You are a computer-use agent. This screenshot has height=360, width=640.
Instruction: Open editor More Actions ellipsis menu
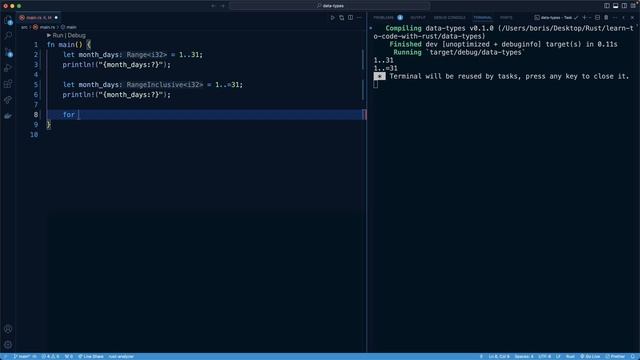pyautogui.click(x=359, y=18)
